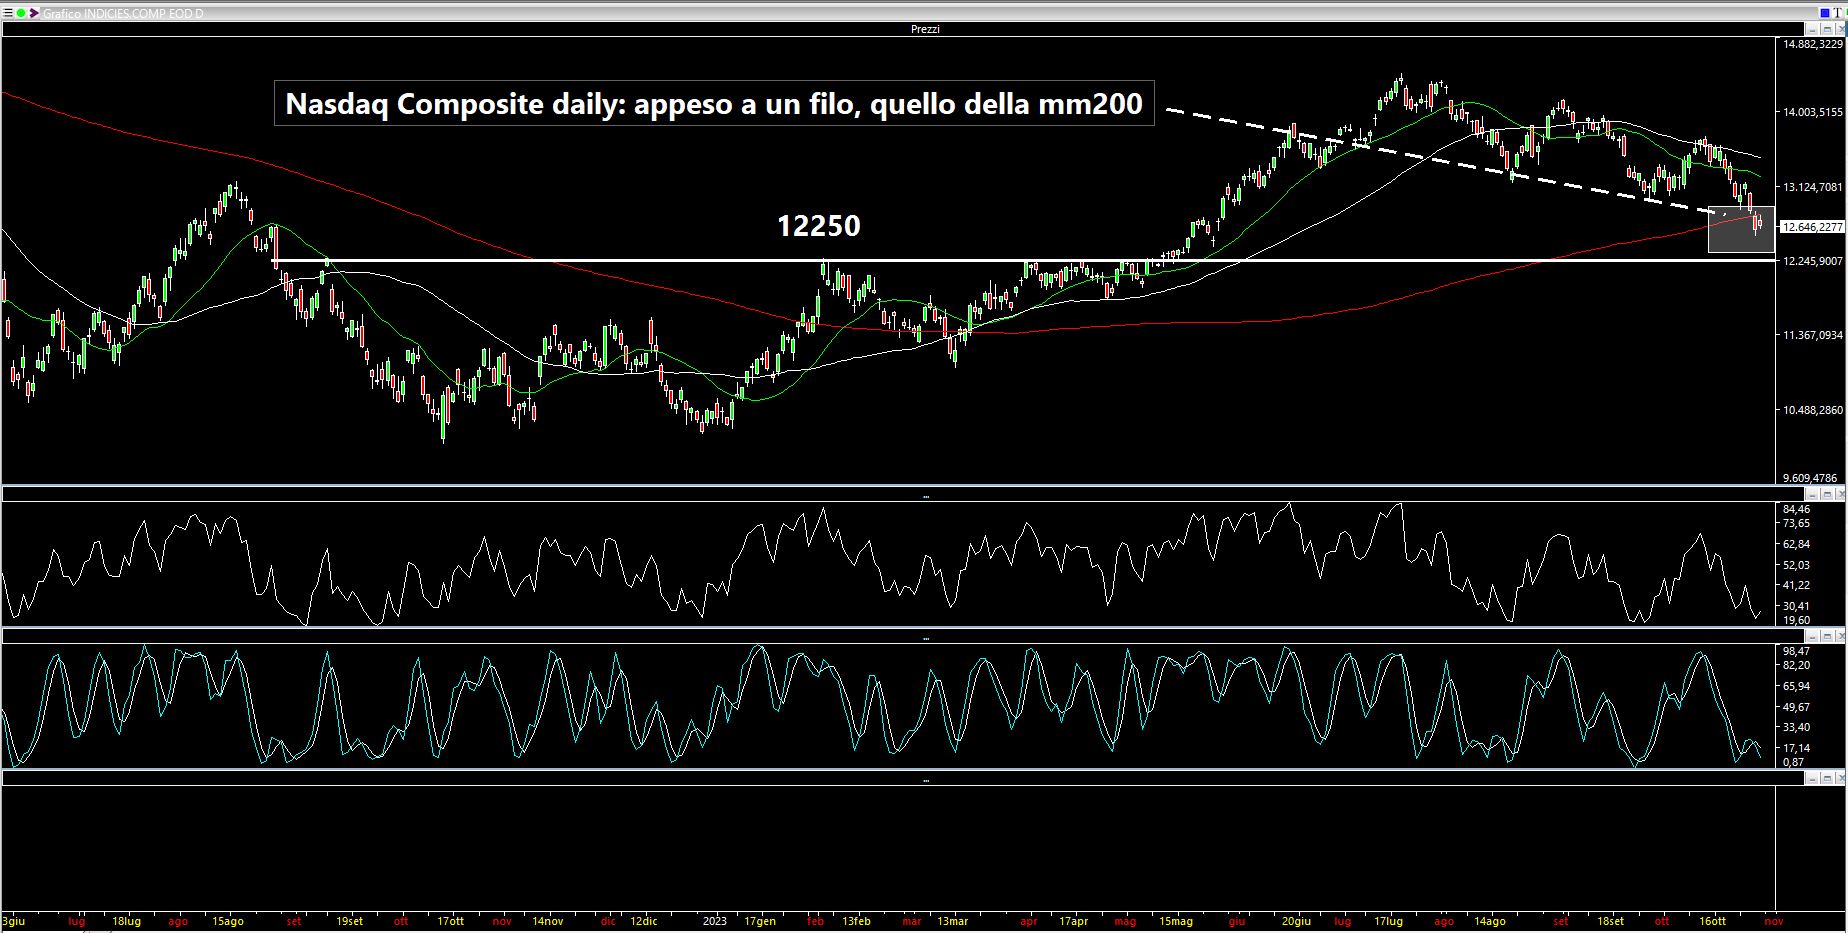Click the 10.488,2860 price axis label
Screen dimensions: 1848x933
coord(1813,410)
